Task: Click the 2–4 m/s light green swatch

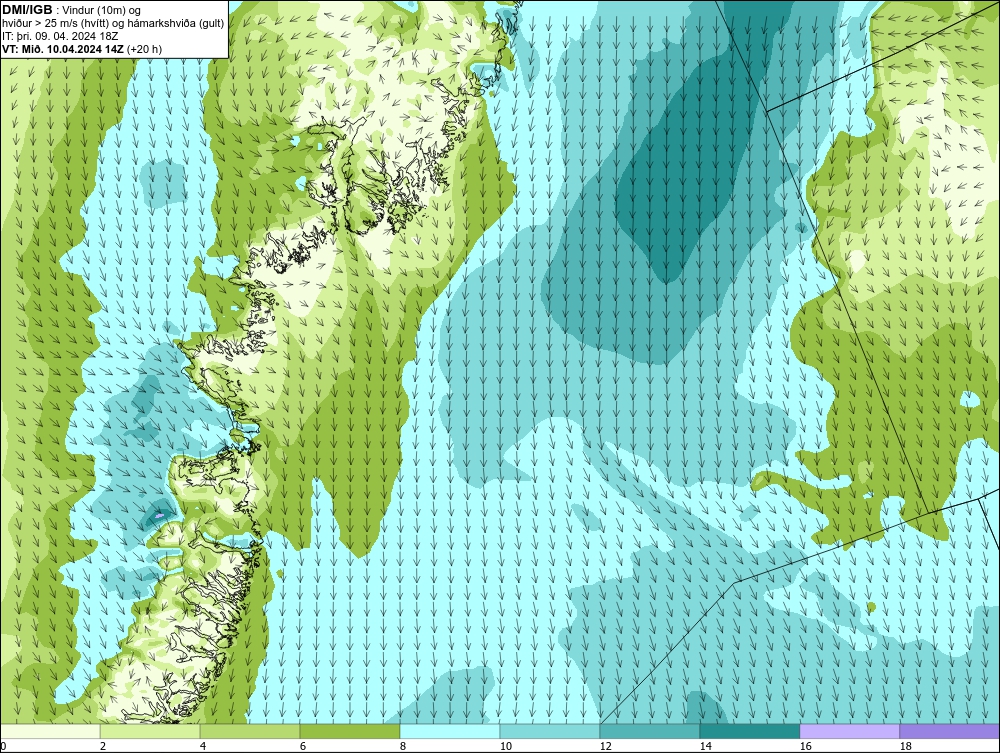Action: coord(150,731)
